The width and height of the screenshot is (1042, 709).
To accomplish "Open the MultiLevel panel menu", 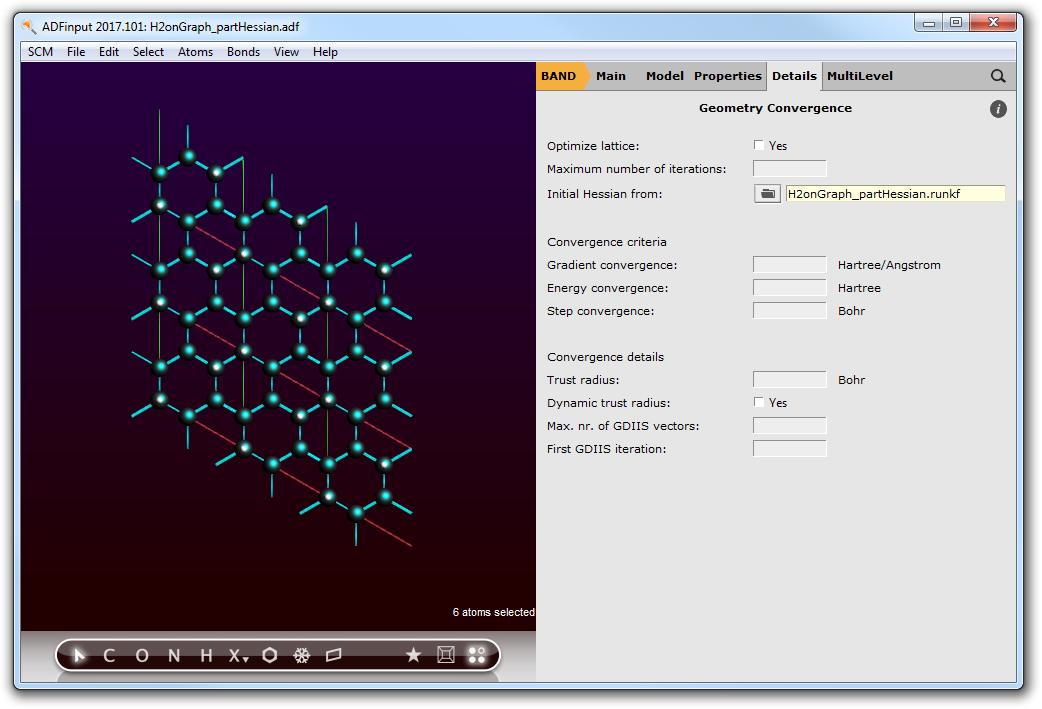I will 860,76.
